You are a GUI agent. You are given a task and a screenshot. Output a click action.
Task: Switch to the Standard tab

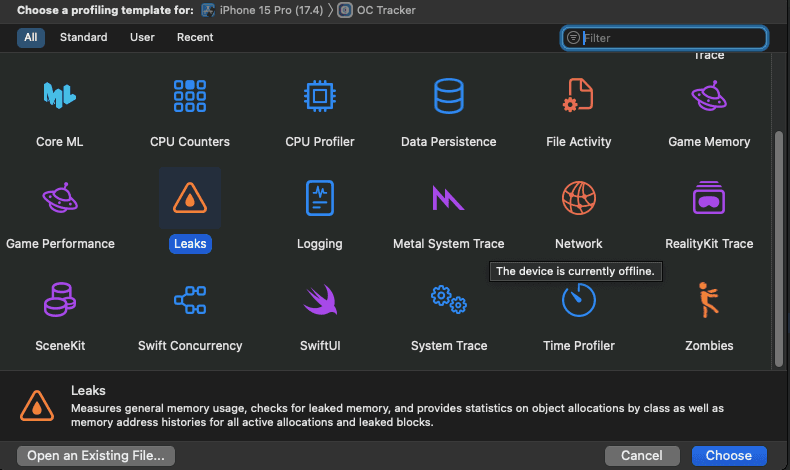coord(83,37)
